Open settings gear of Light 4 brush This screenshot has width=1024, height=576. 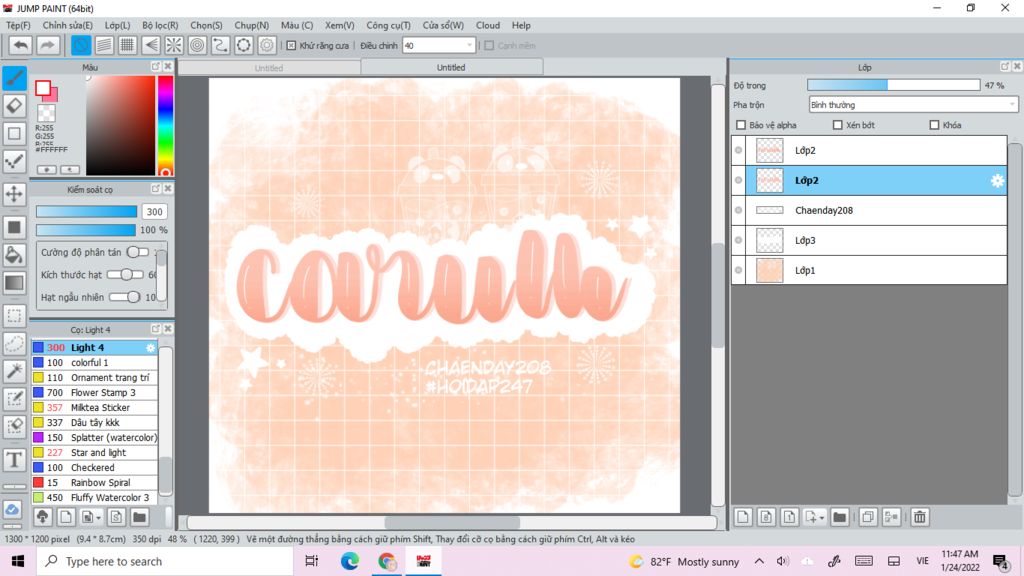(x=150, y=347)
